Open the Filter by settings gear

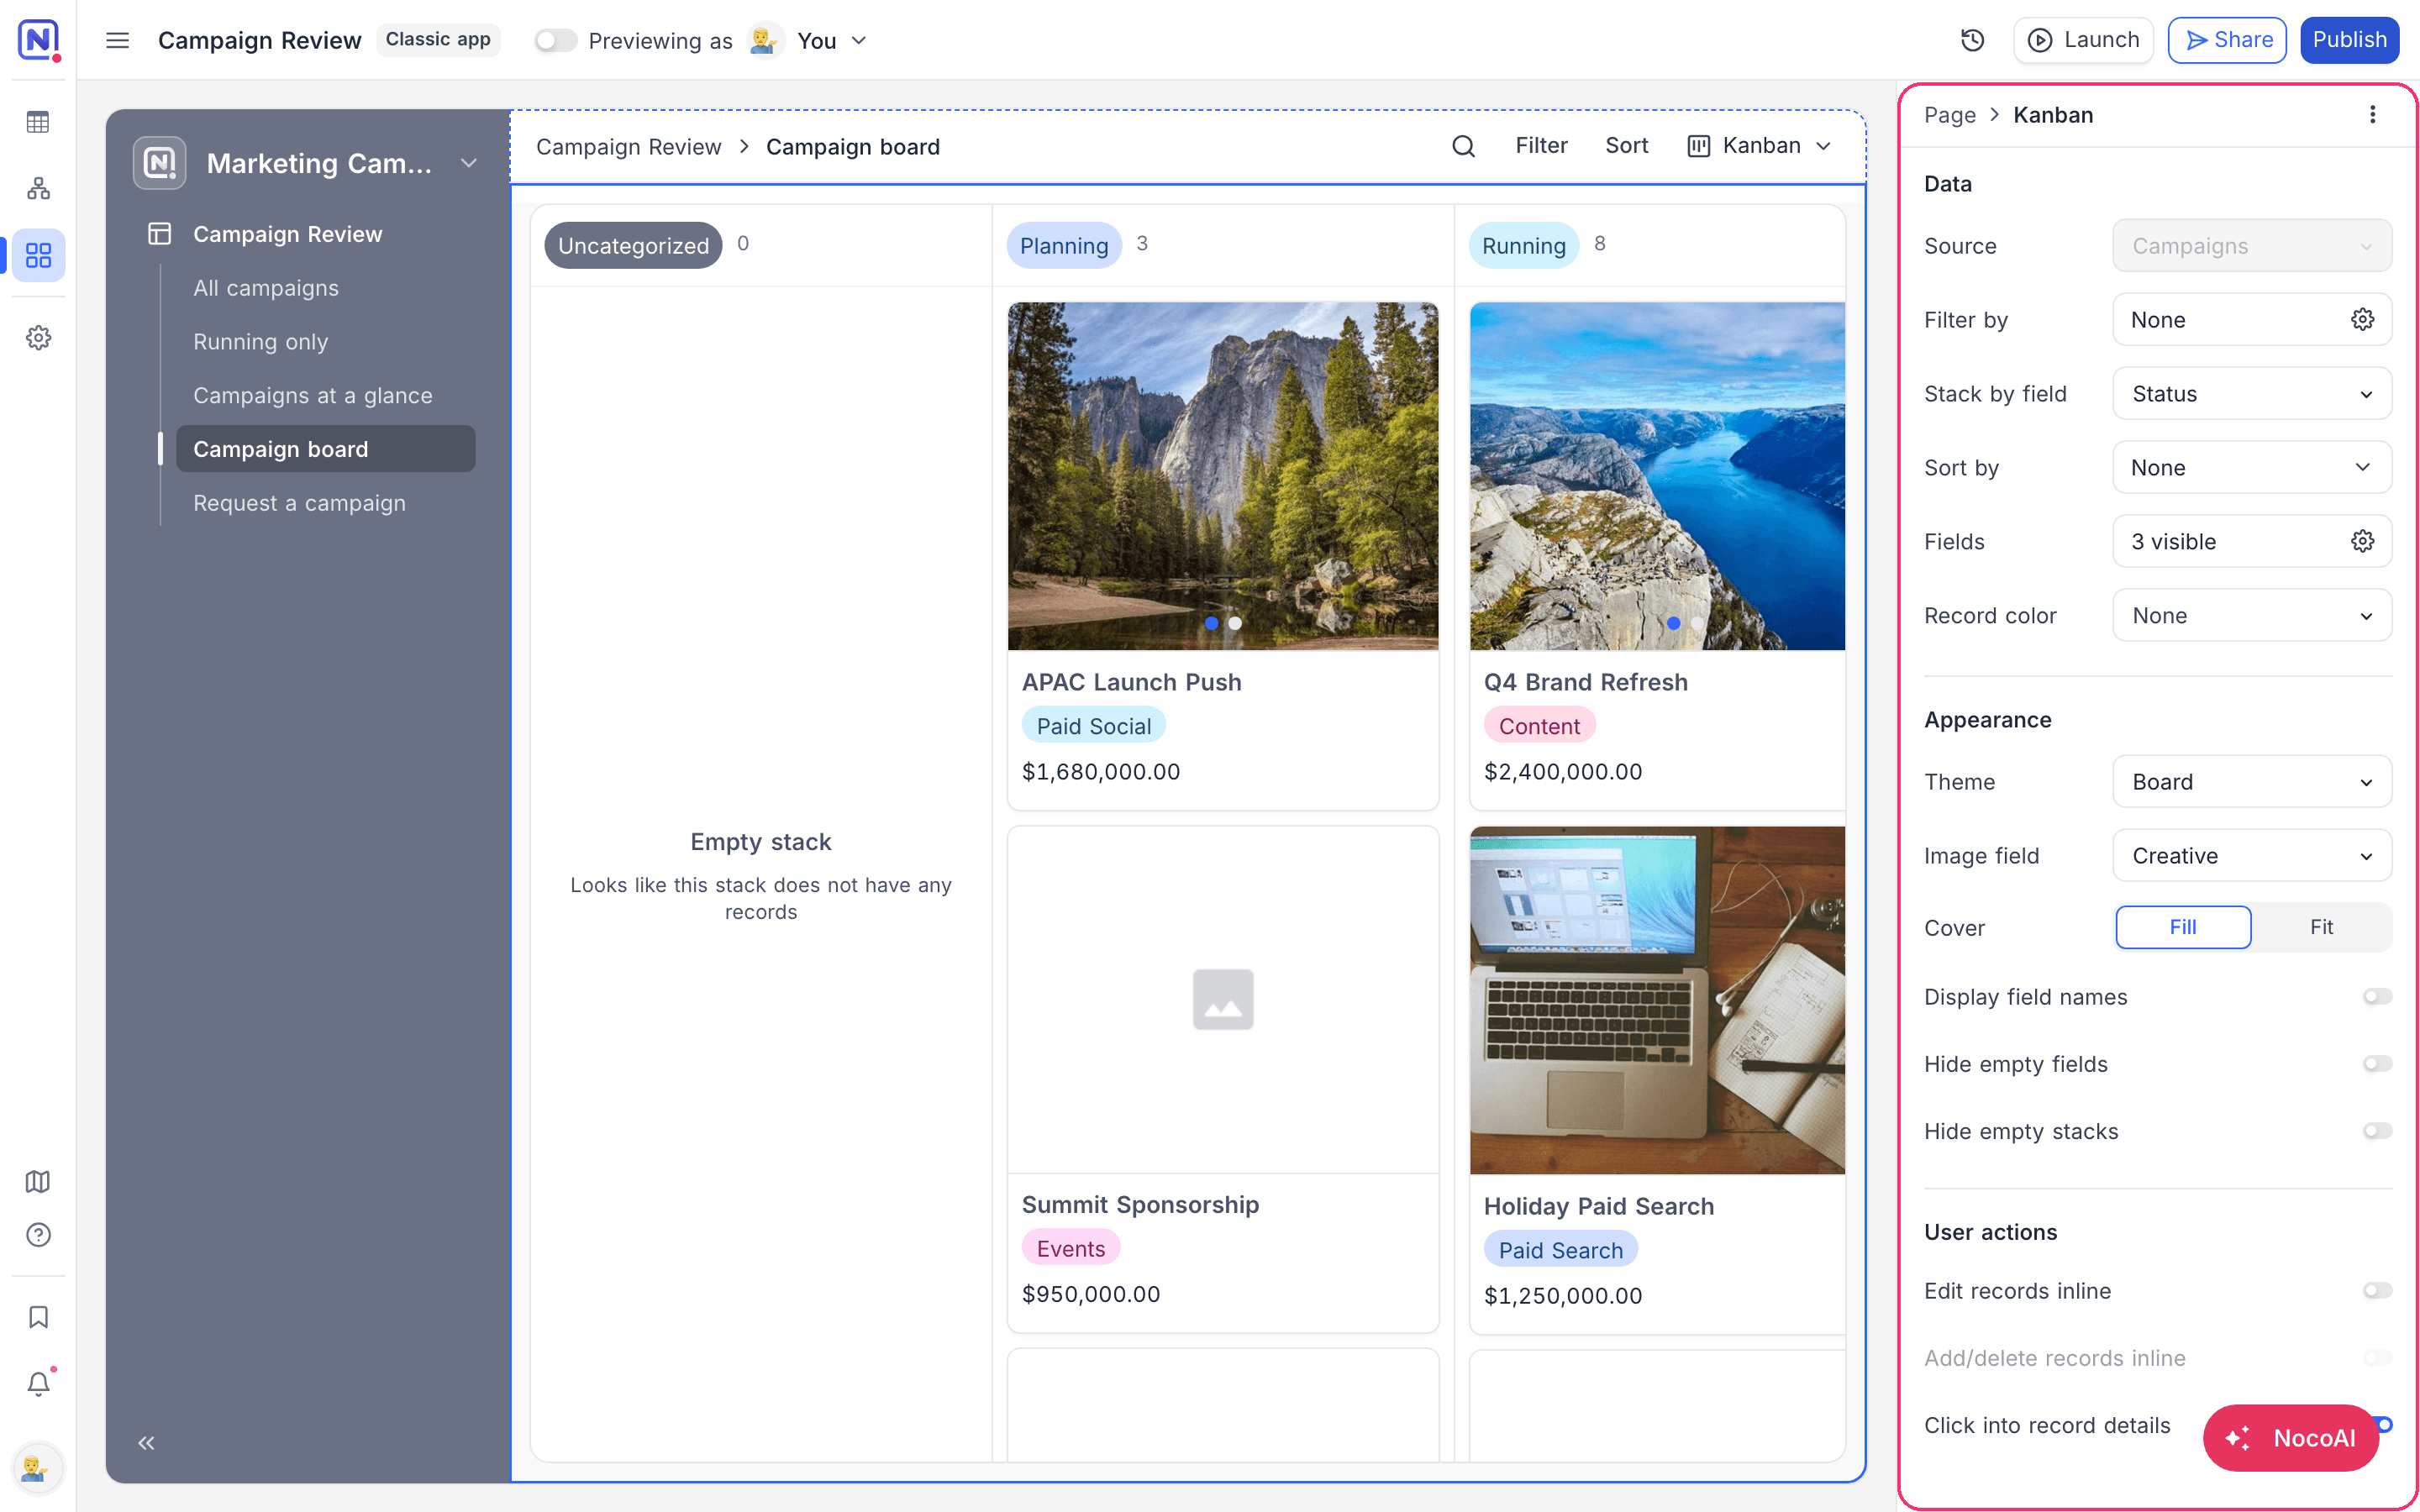2362,319
